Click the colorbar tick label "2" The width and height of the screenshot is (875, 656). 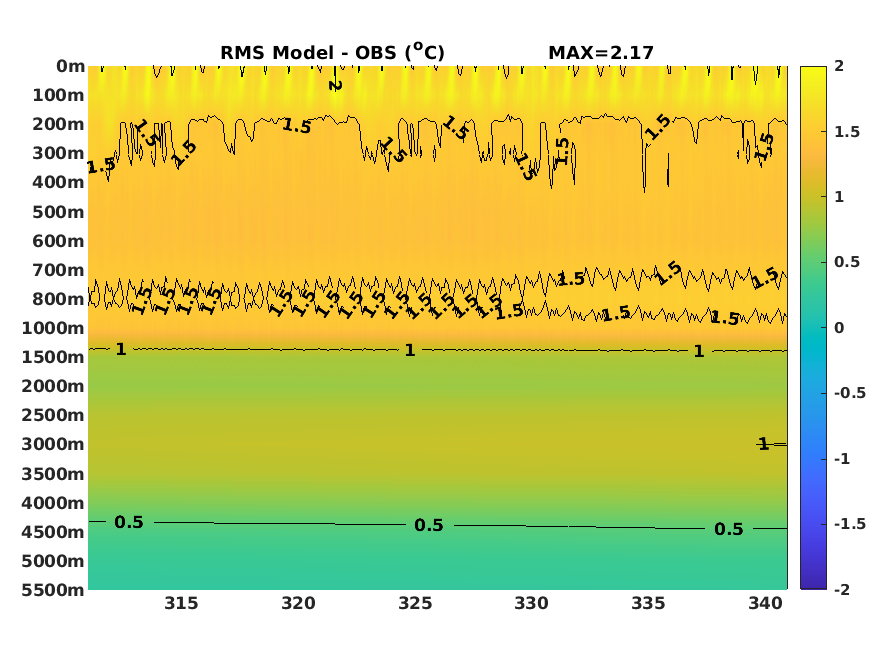point(839,66)
